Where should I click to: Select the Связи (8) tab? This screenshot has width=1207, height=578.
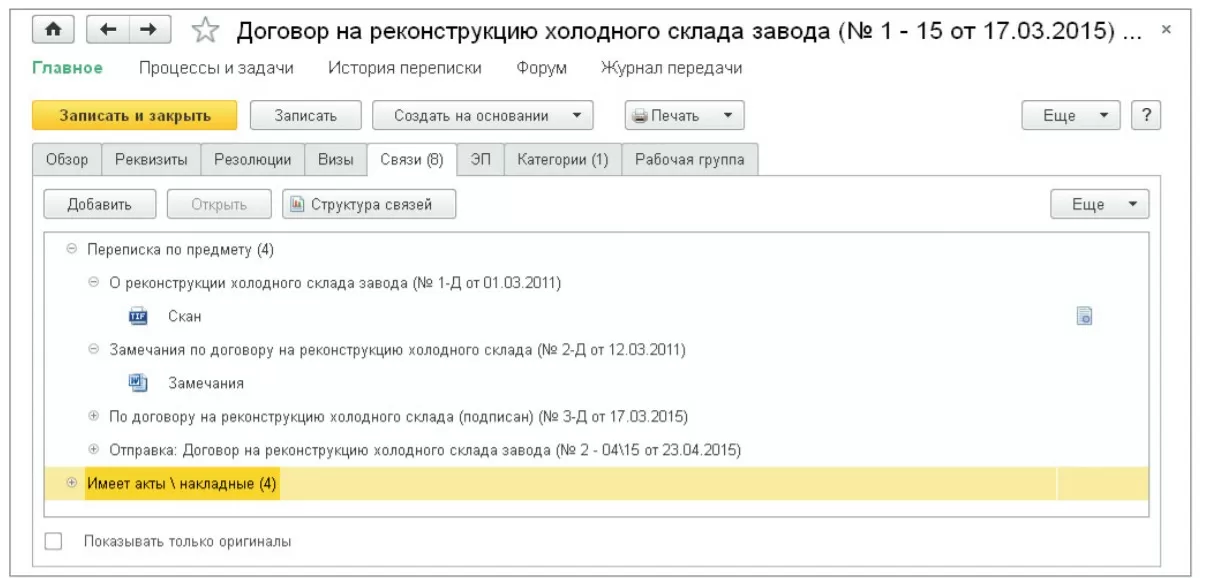pyautogui.click(x=412, y=159)
